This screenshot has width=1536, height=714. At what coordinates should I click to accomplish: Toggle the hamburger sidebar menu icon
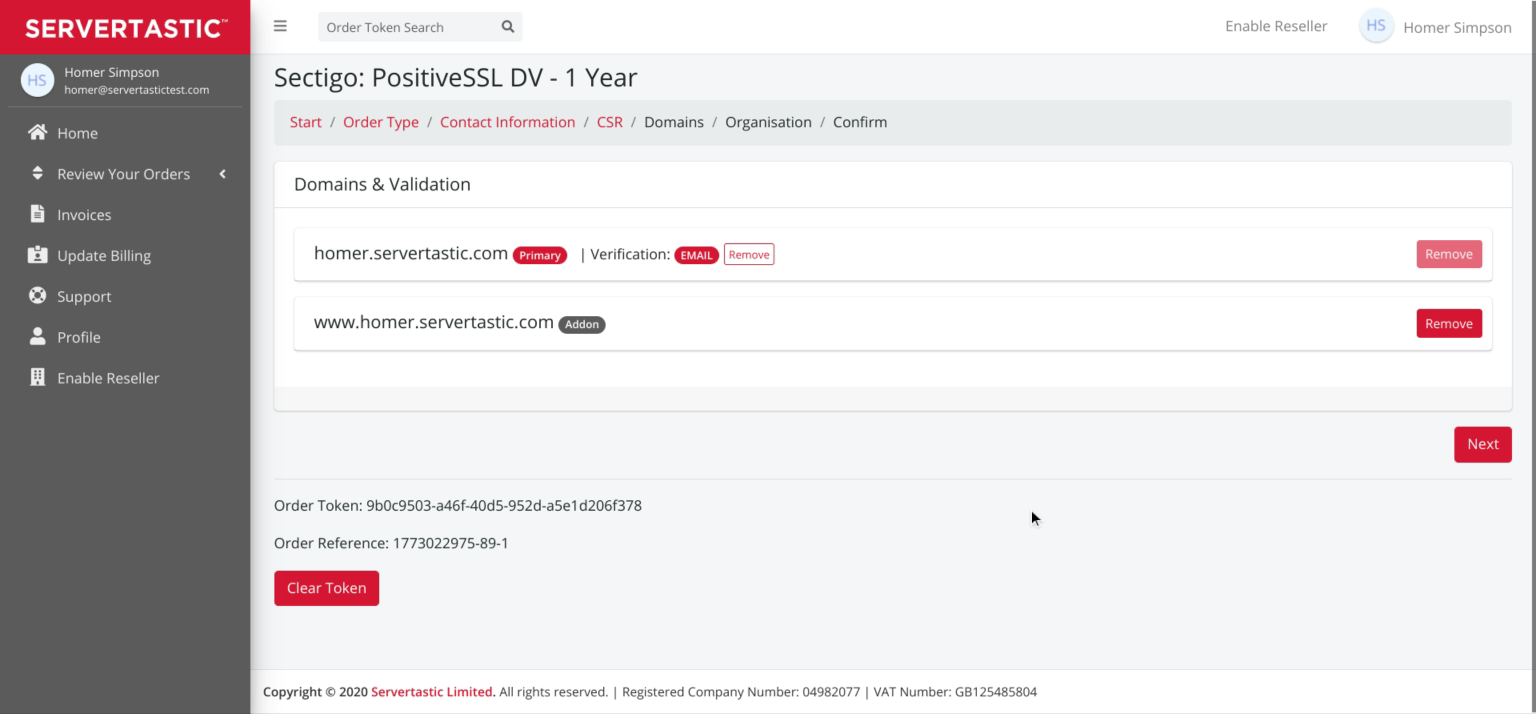(x=280, y=26)
